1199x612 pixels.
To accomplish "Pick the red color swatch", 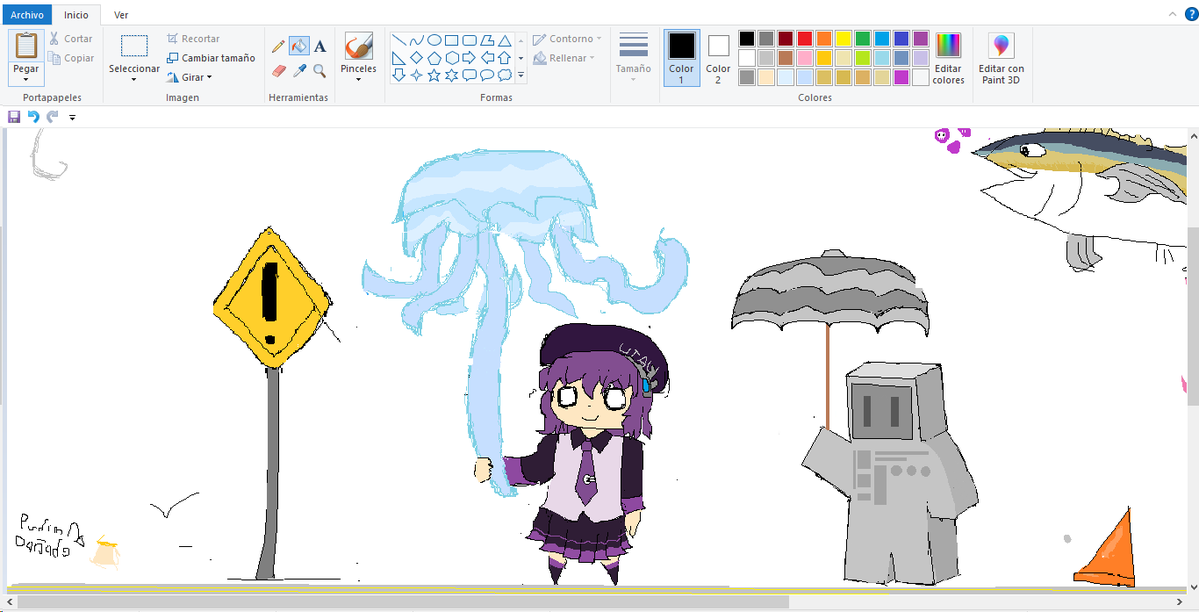I will (804, 38).
